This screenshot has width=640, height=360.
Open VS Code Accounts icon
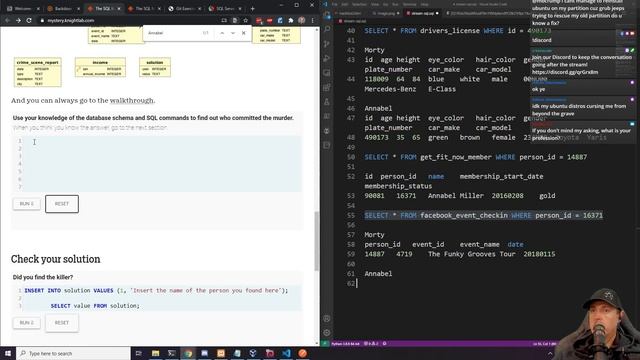point(327,319)
